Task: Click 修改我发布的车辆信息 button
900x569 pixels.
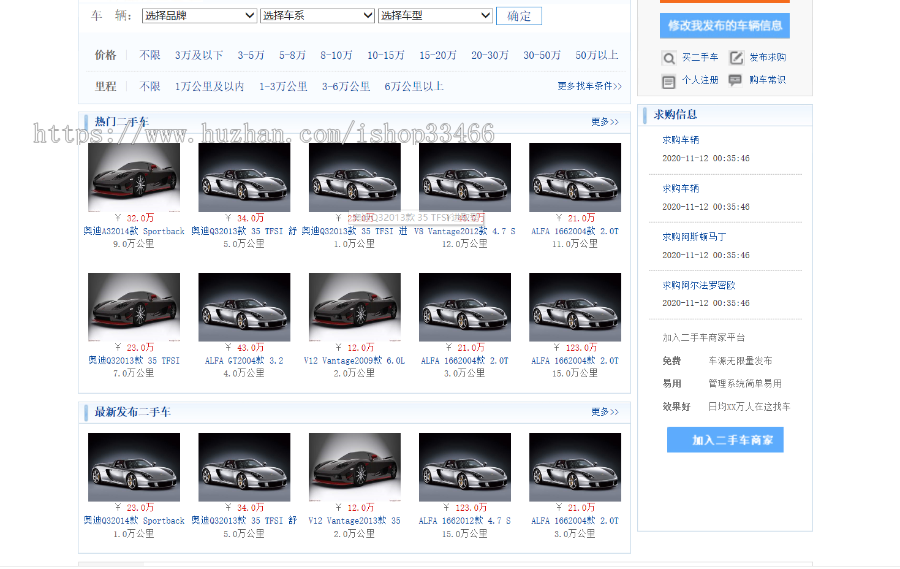Action: (724, 25)
